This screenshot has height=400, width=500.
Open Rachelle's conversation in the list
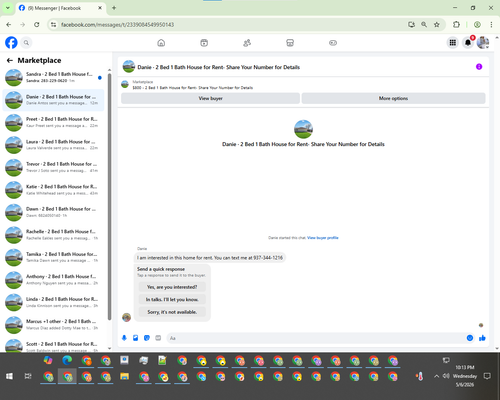click(53, 235)
